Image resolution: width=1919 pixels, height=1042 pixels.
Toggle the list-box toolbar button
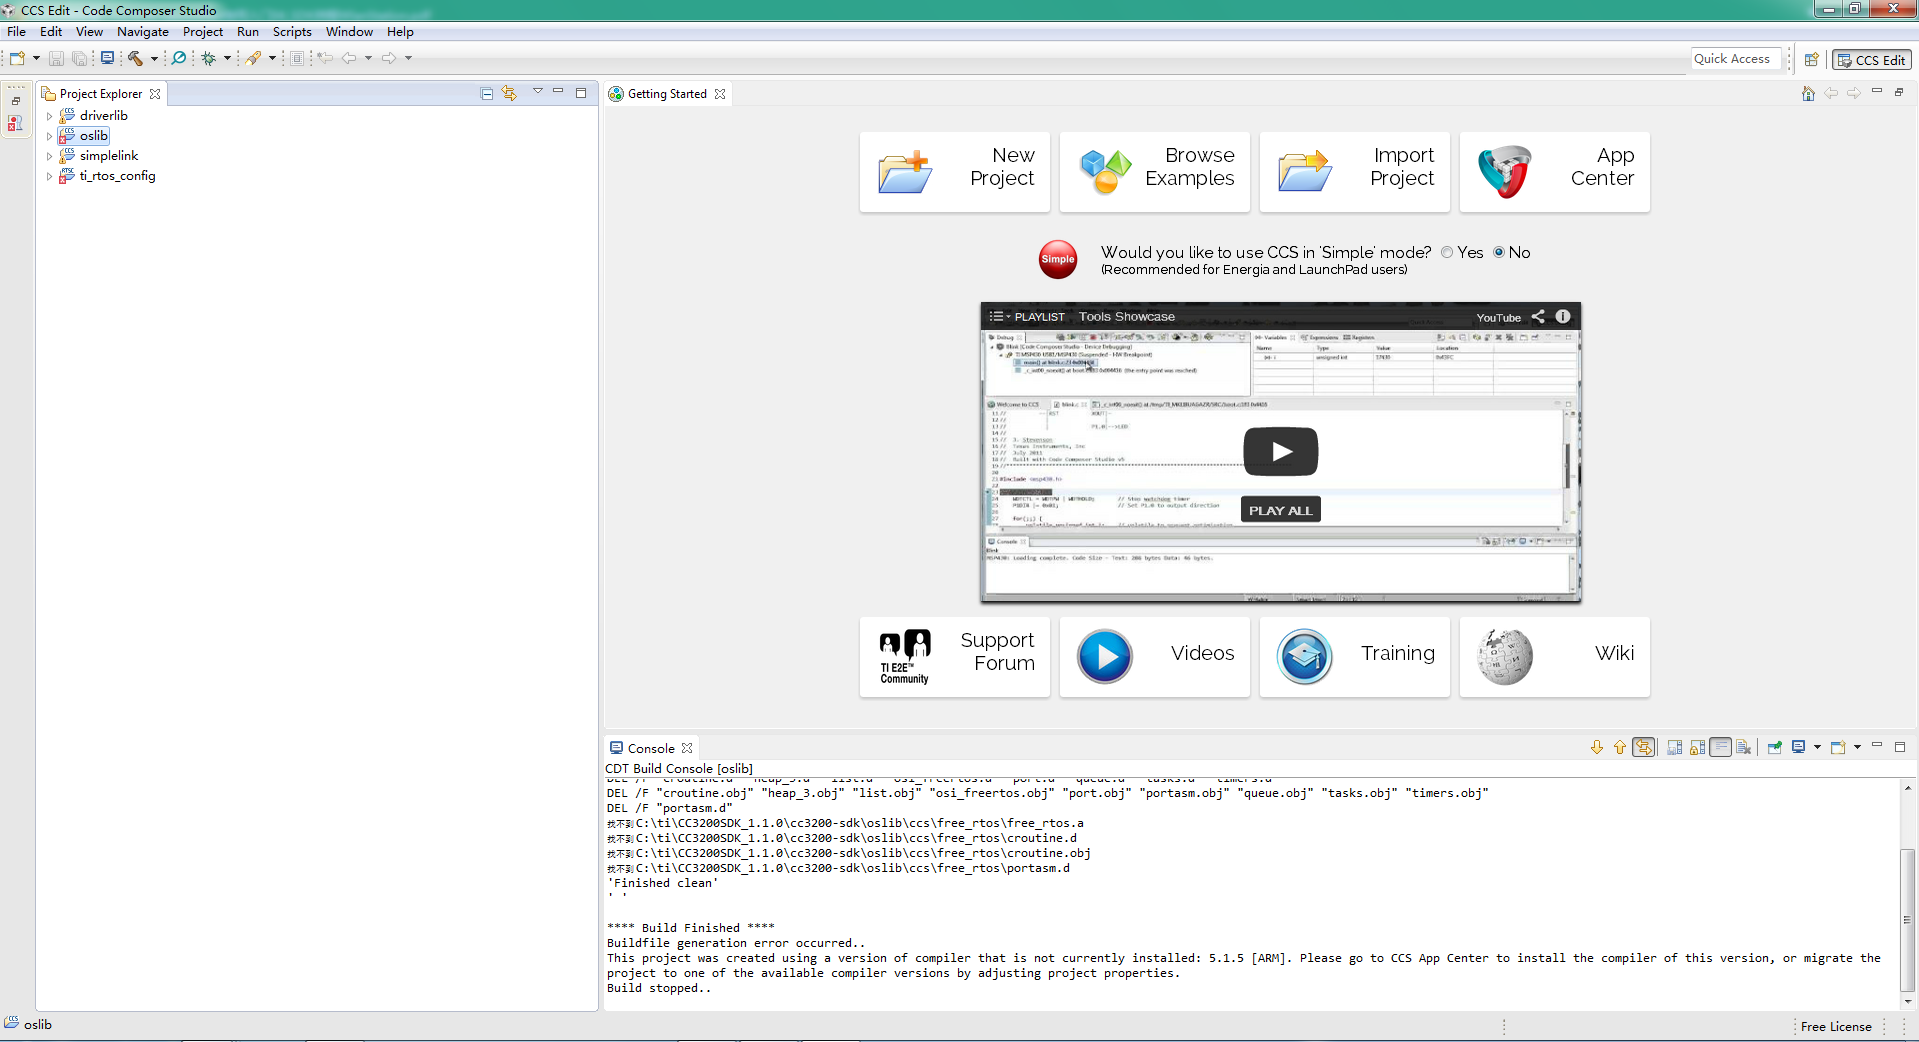297,58
